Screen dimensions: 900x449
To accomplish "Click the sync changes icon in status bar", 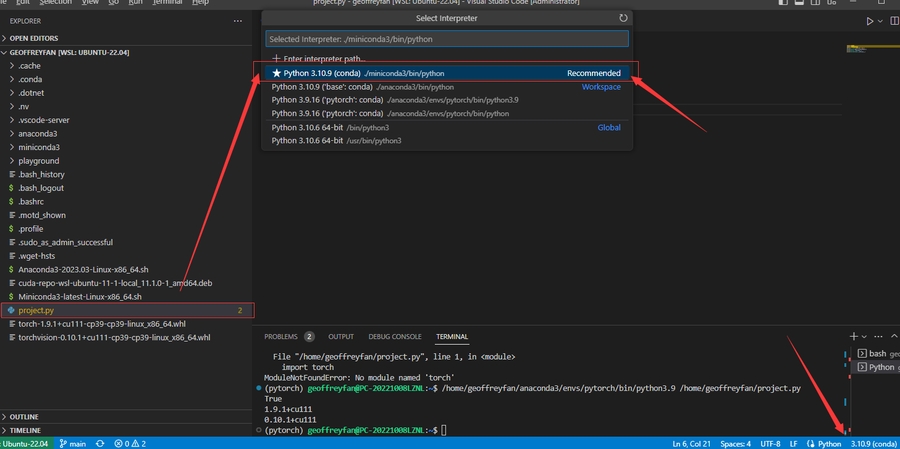I will 99,443.
